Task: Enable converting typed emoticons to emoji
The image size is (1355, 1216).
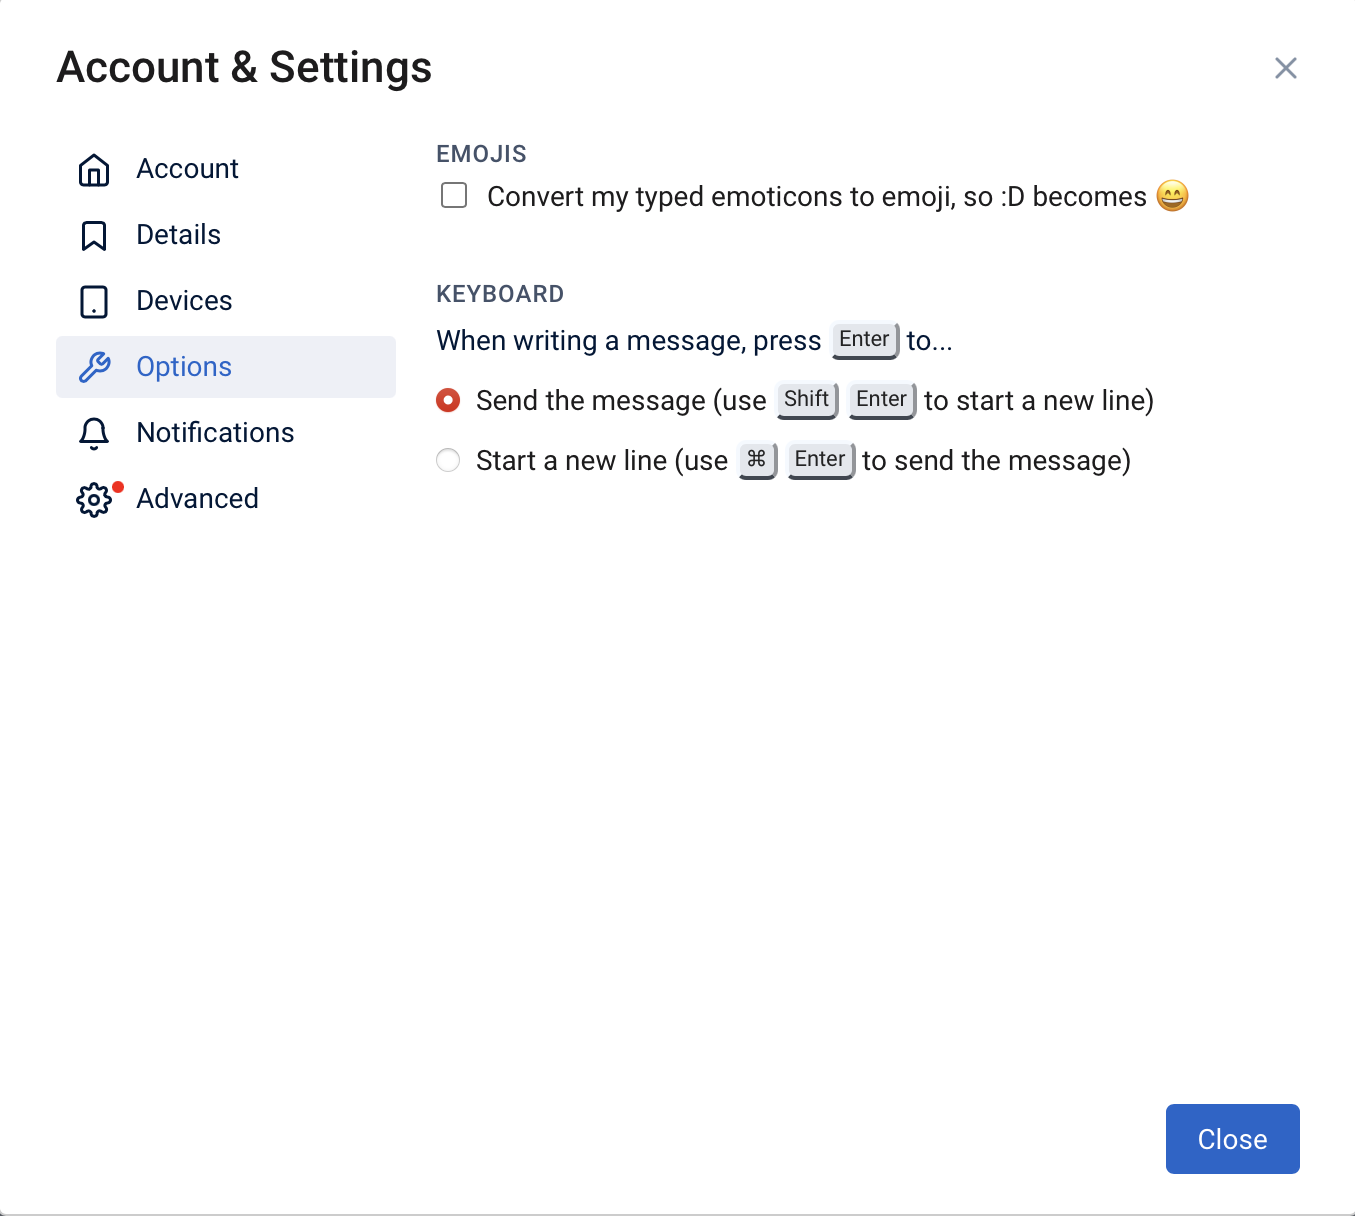Action: 453,195
